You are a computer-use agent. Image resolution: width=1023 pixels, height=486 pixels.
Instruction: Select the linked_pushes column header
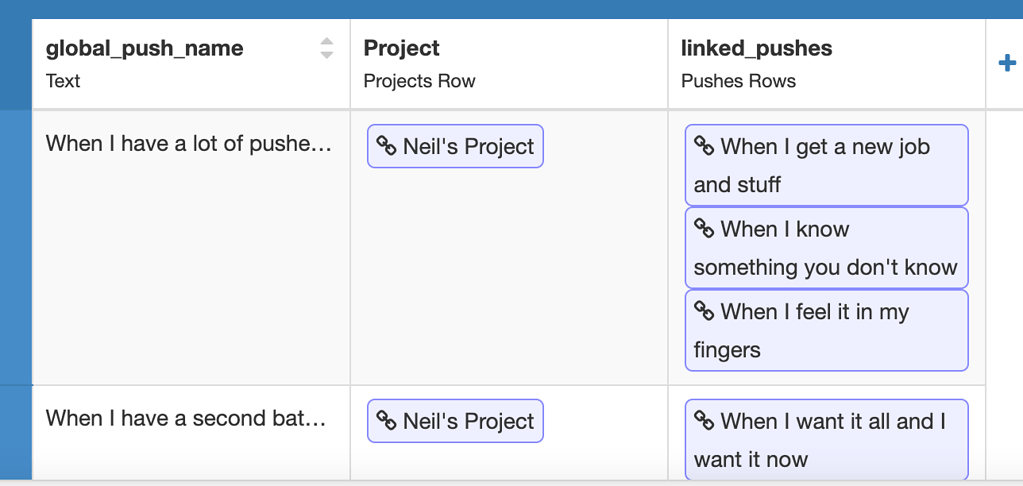click(756, 48)
